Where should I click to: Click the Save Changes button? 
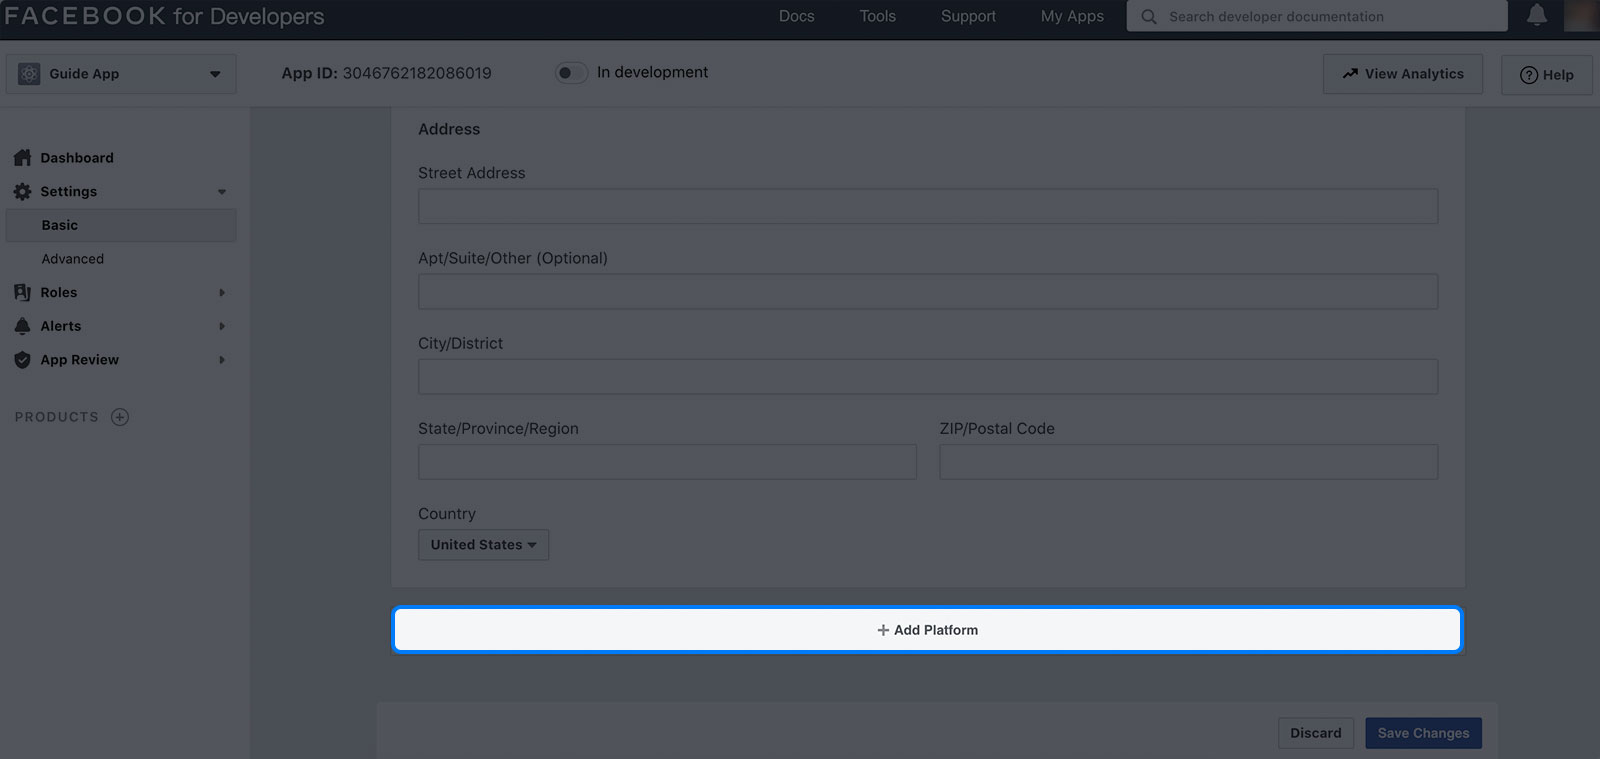(x=1423, y=733)
